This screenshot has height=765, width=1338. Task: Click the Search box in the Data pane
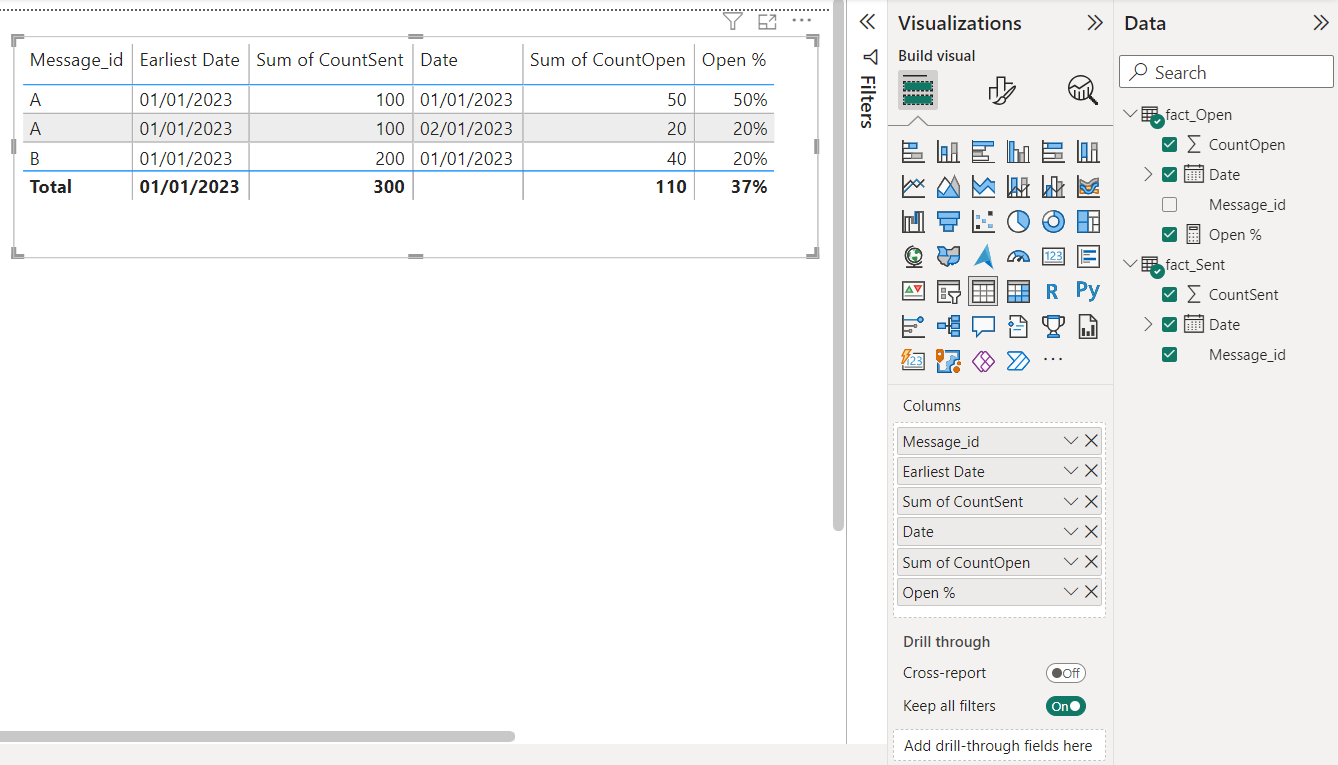pyautogui.click(x=1226, y=72)
